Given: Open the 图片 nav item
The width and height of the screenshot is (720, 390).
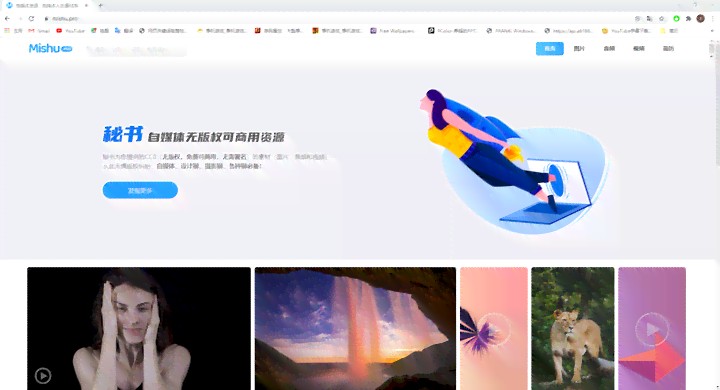Looking at the screenshot, I should coord(579,48).
